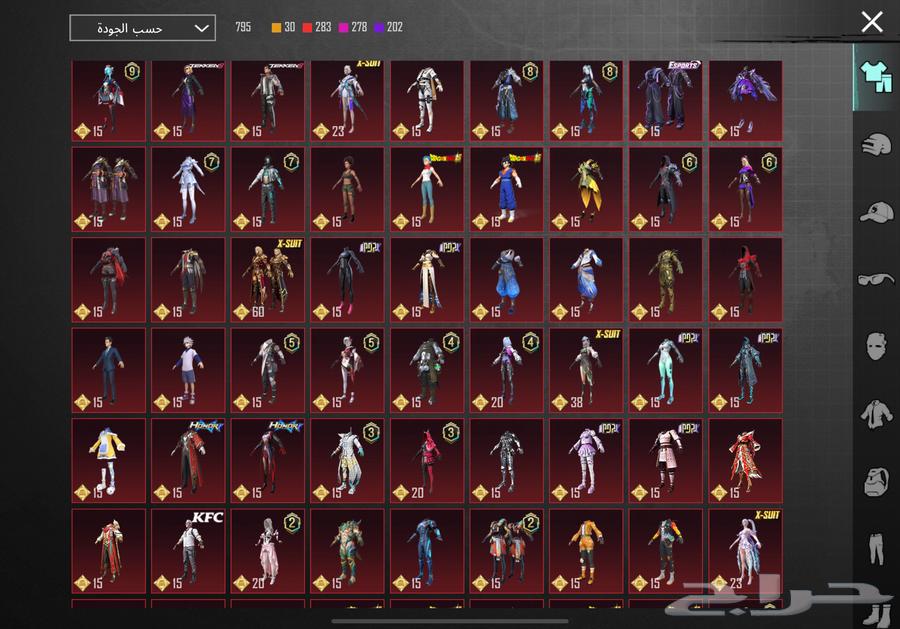Select the yellow hoodie soccer ball outfit
Image resolution: width=900 pixels, height=629 pixels.
tap(108, 460)
